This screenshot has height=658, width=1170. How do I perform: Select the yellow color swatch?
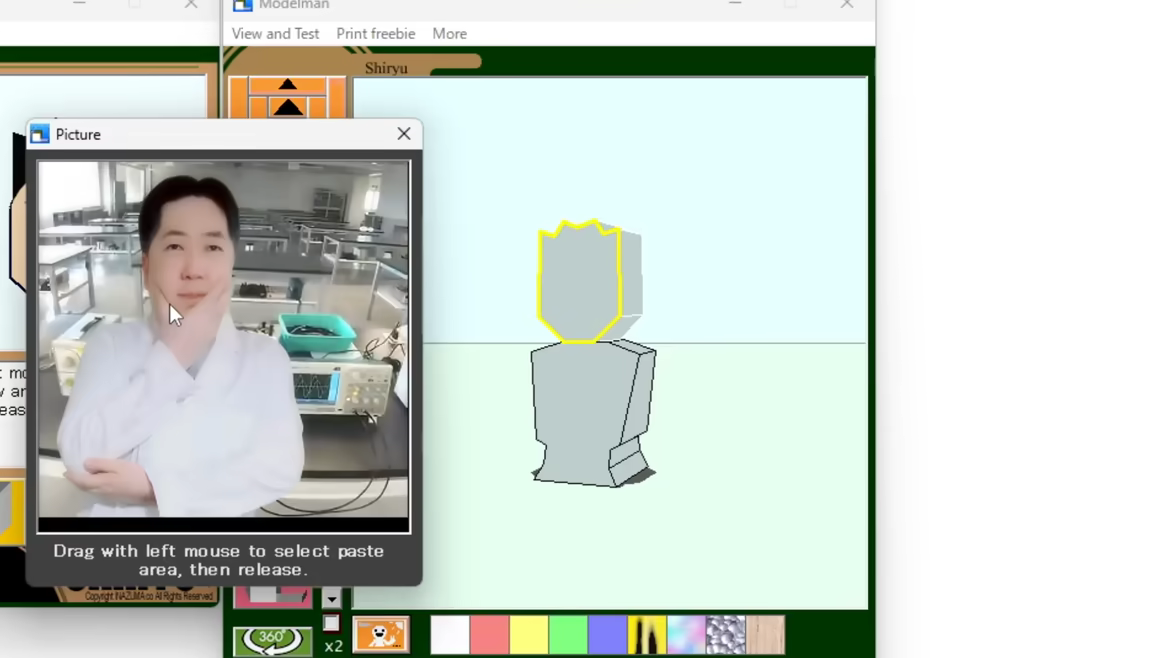click(529, 635)
